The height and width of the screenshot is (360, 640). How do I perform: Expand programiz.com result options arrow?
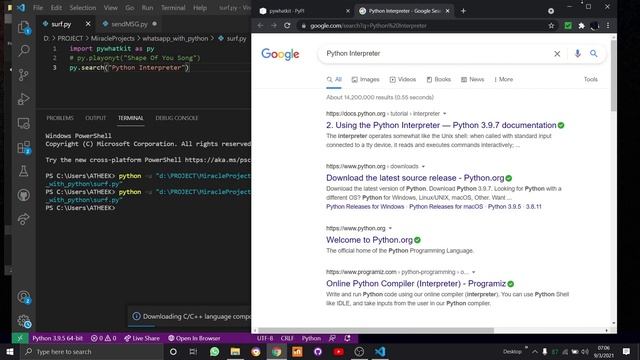tap(473, 272)
